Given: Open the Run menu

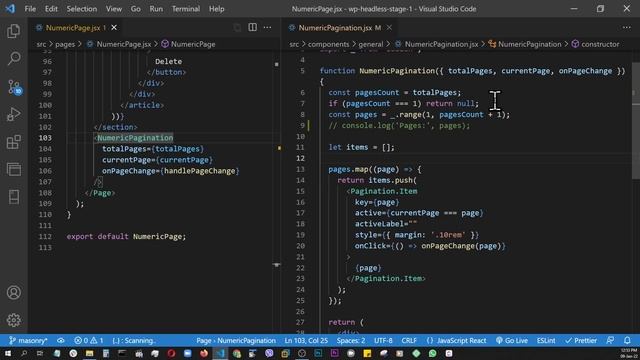Looking at the screenshot, I should tap(156, 9).
